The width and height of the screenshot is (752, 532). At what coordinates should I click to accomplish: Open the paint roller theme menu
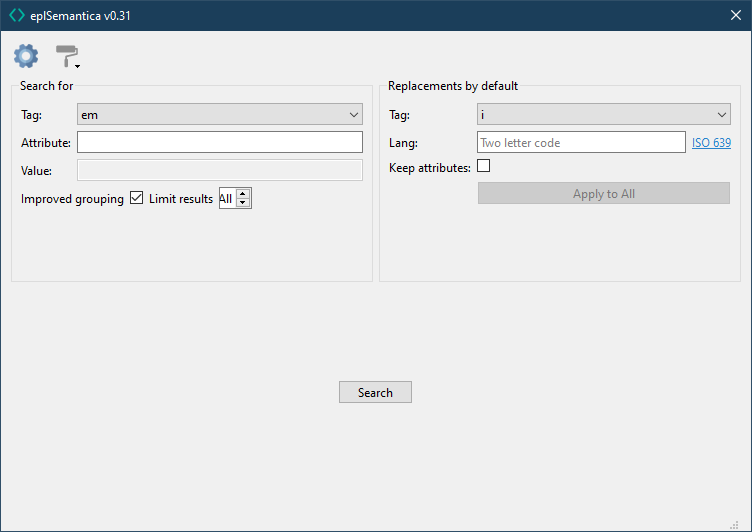(68, 56)
